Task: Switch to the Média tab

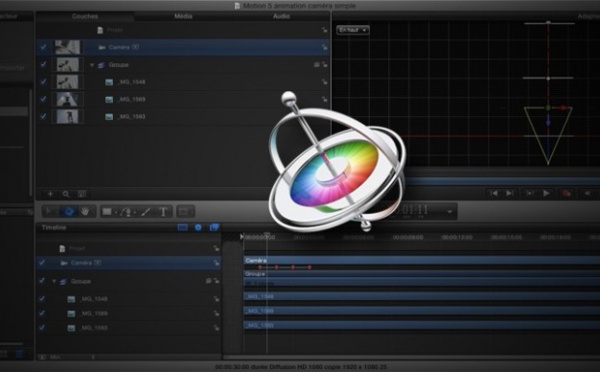Action: (x=183, y=16)
